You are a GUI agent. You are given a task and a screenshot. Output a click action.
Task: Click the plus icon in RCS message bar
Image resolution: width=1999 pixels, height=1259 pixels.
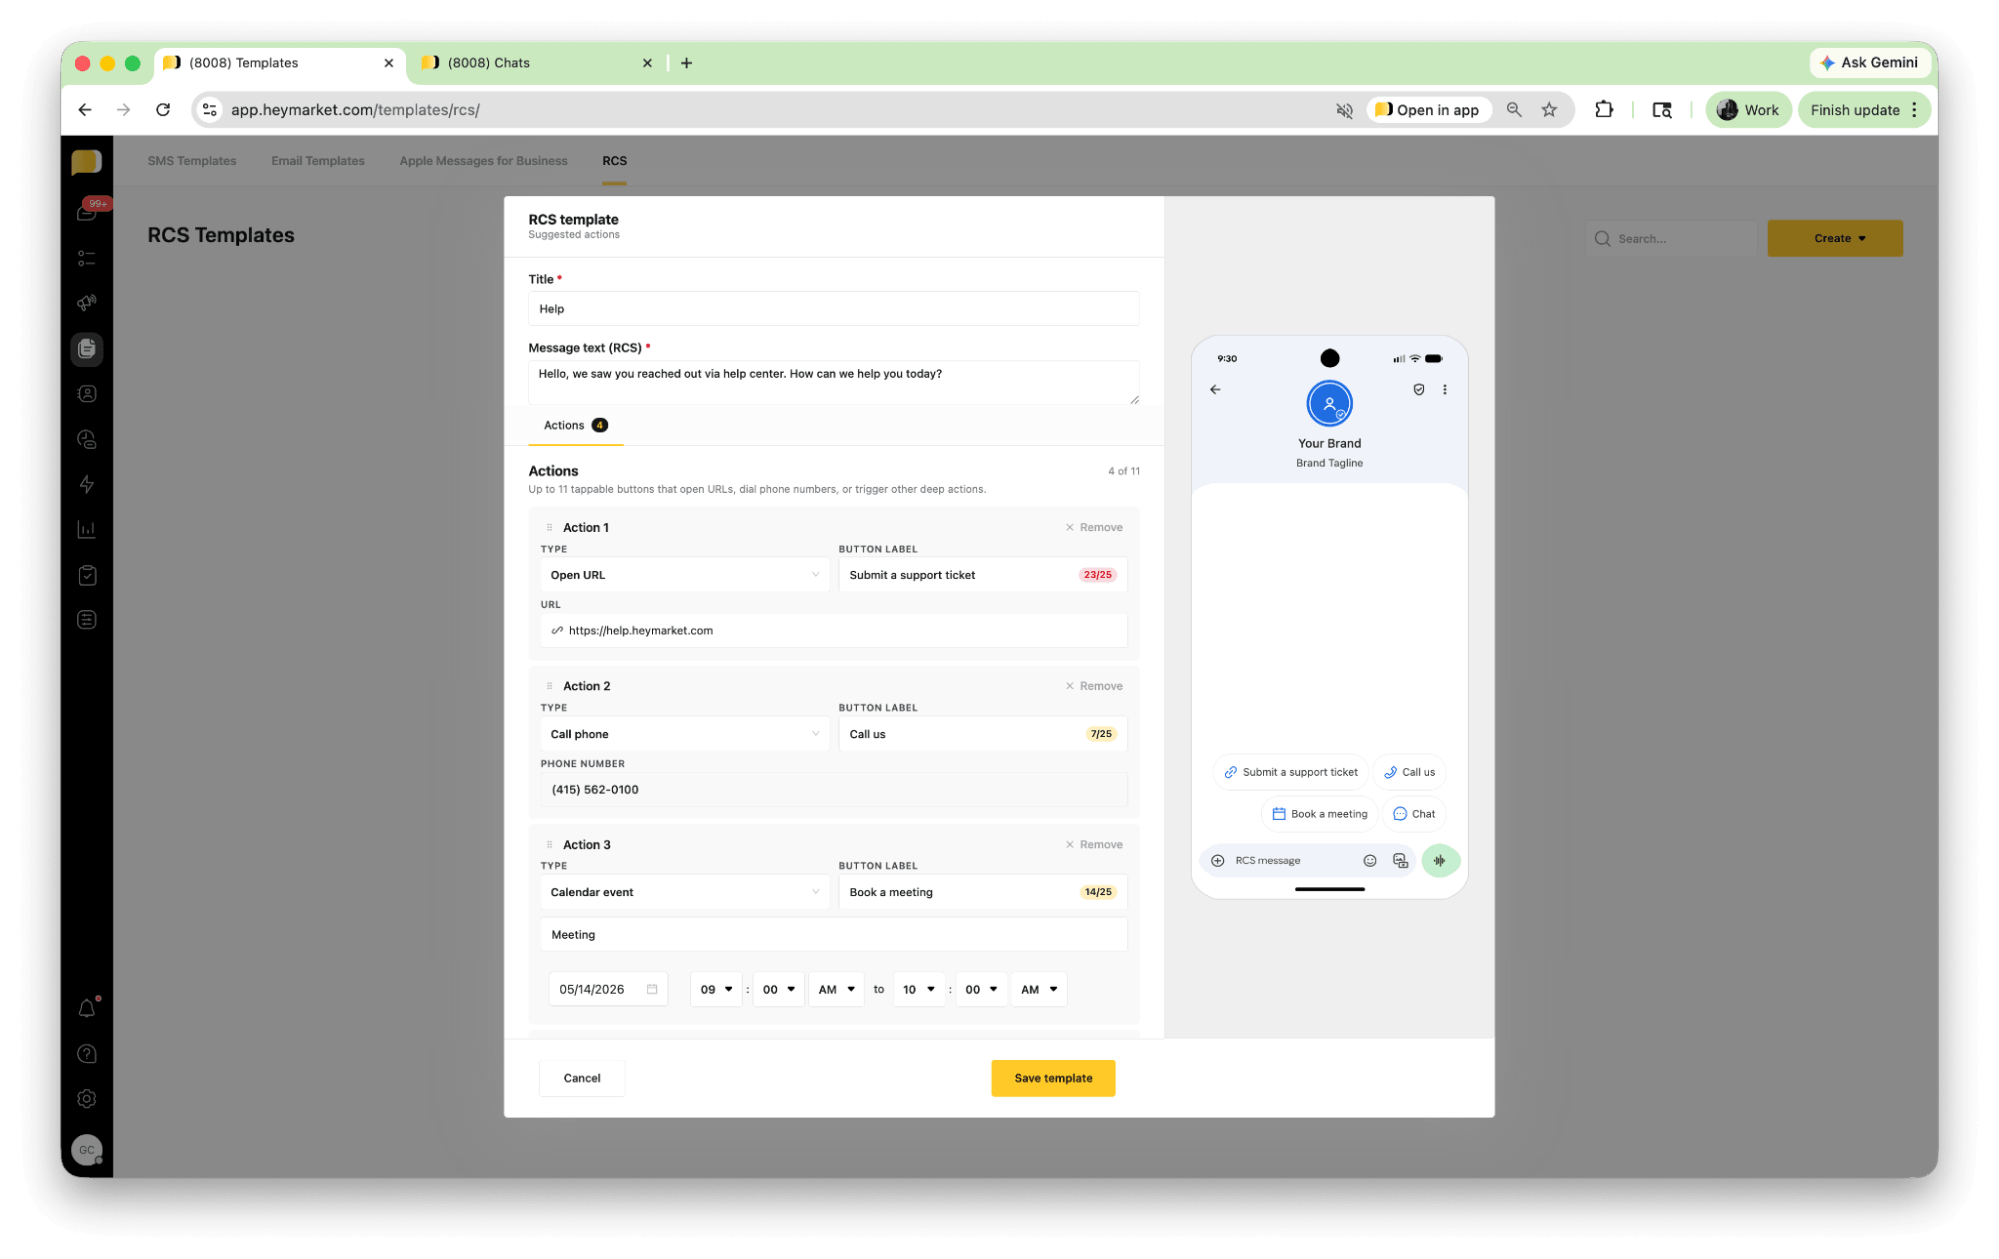[1217, 861]
